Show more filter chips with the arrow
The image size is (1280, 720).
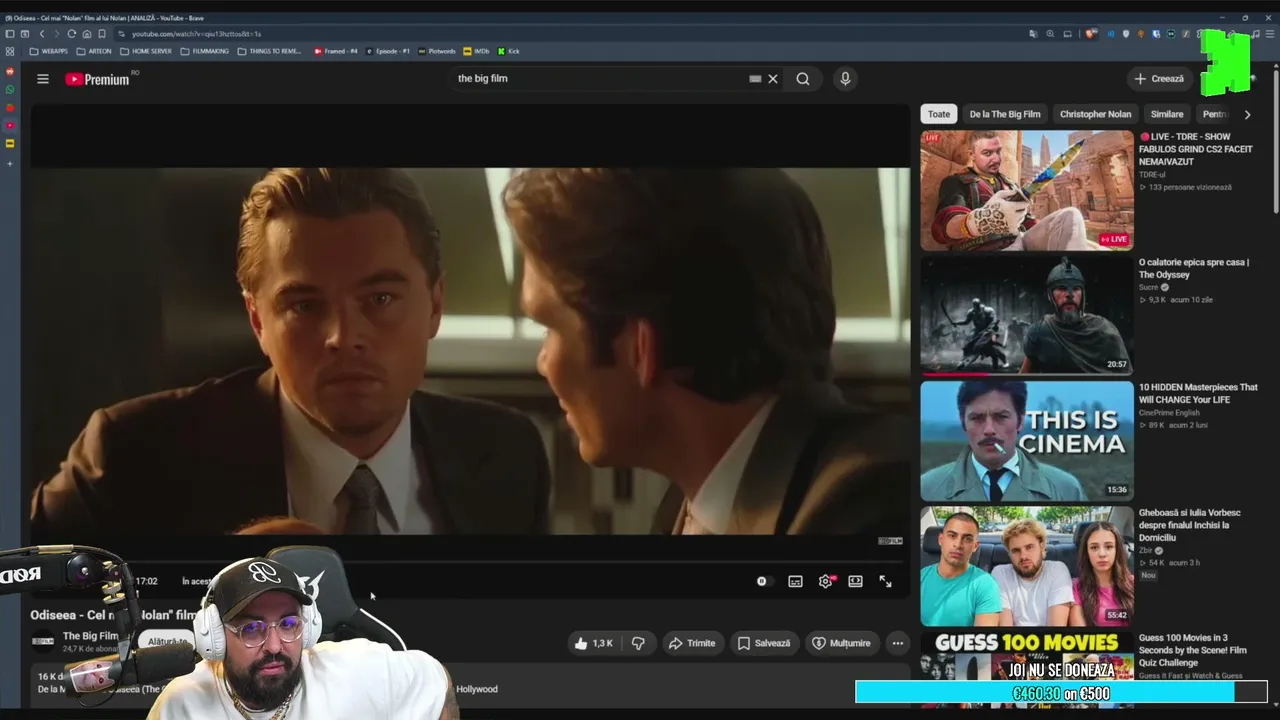coord(1247,114)
